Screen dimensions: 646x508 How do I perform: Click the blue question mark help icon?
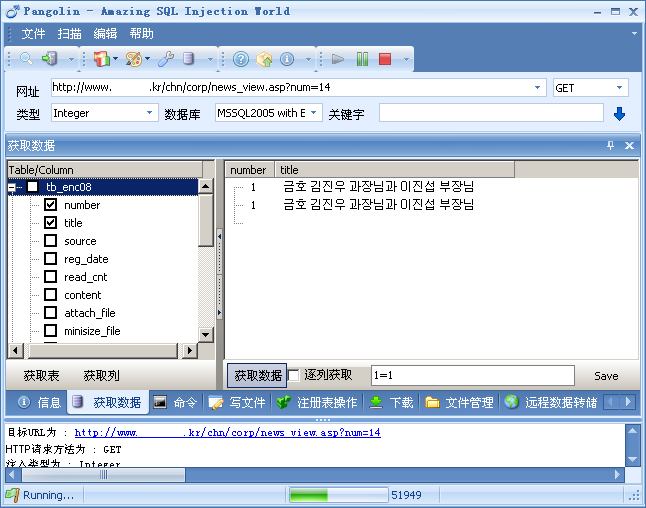point(241,59)
